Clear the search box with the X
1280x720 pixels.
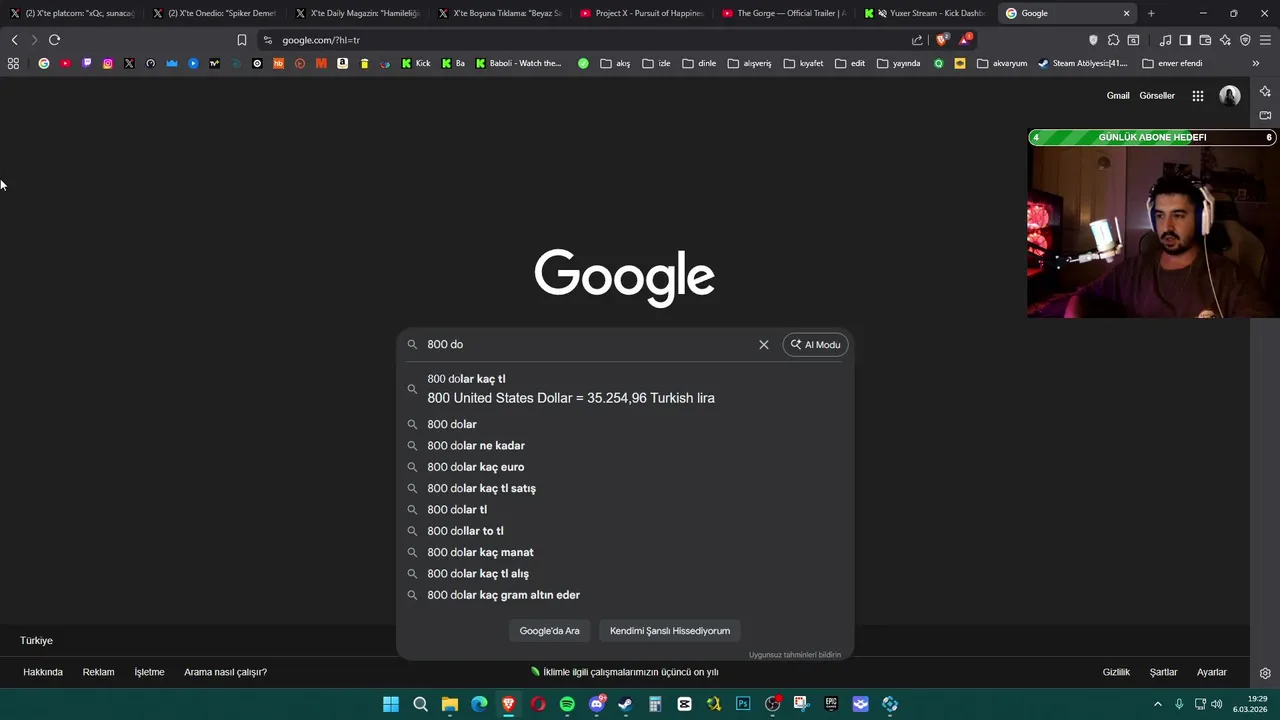click(764, 344)
